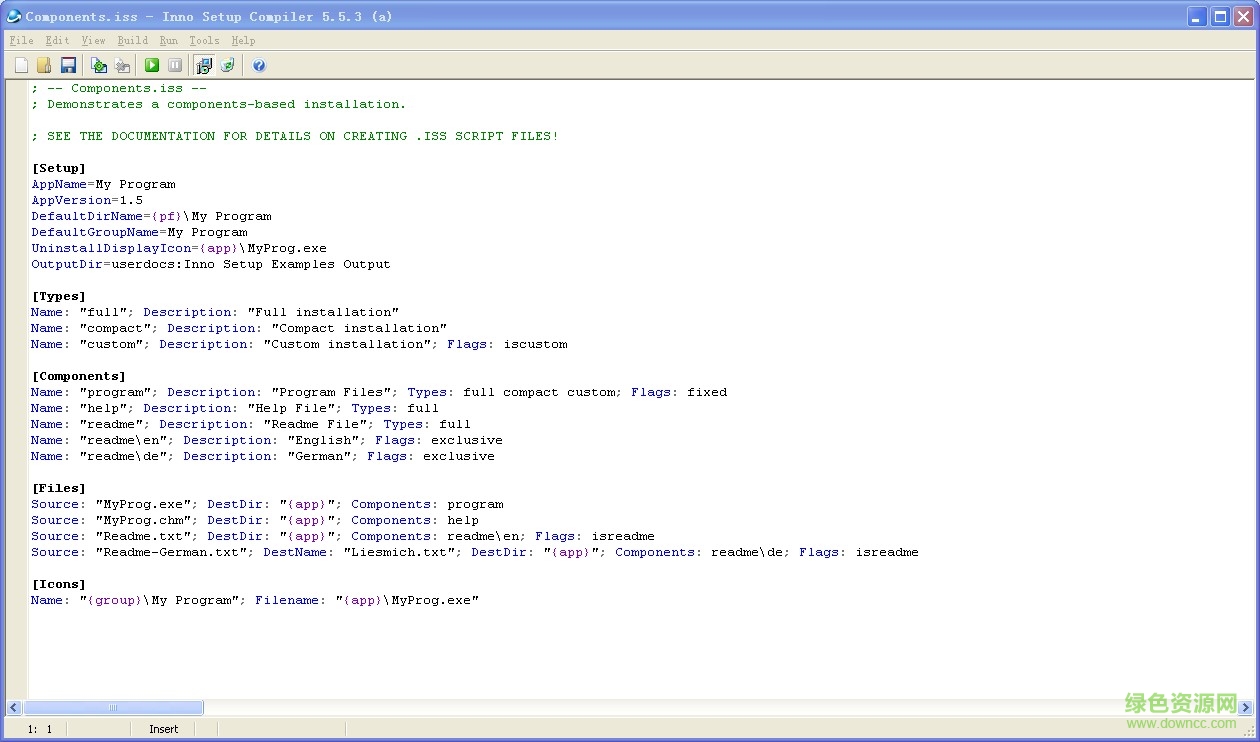
Task: Click the [Types] section header
Action: coord(59,296)
